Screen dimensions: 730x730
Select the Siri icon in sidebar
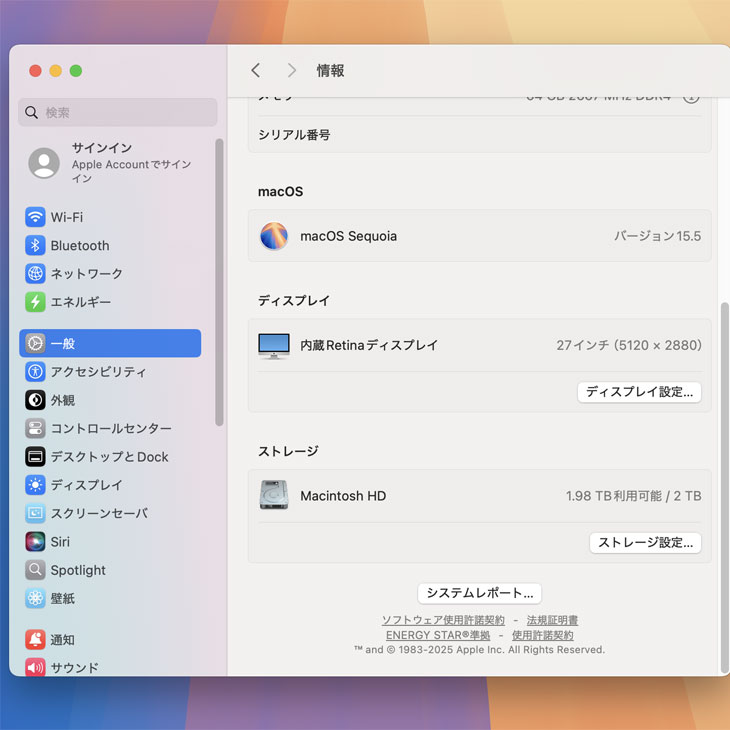(35, 541)
